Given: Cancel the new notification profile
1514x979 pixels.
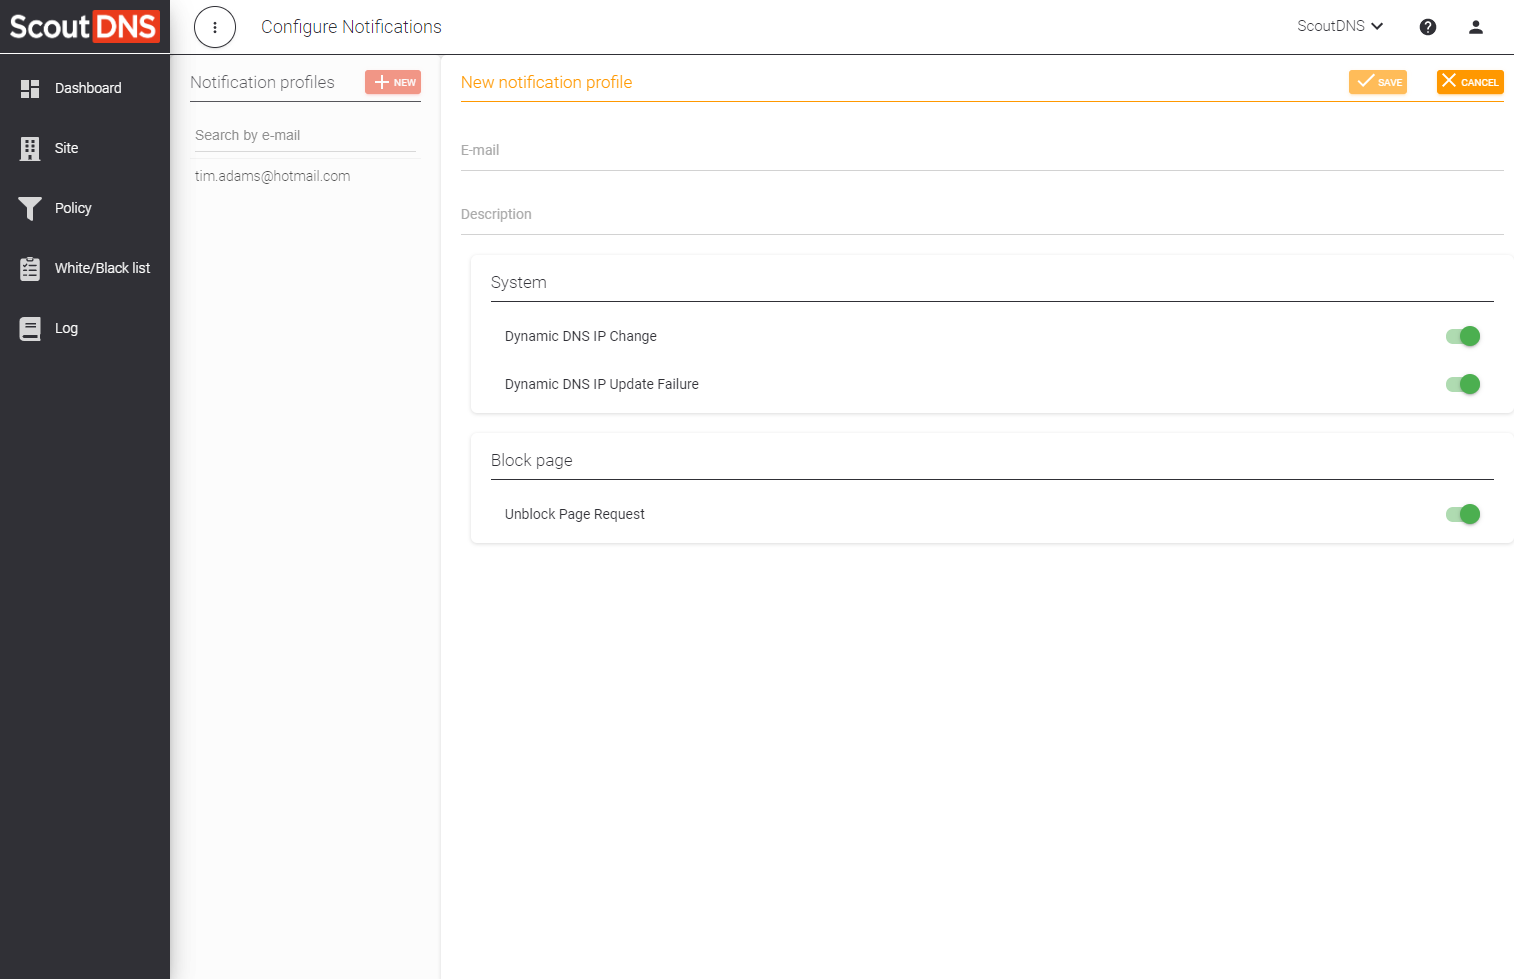Looking at the screenshot, I should pos(1470,82).
